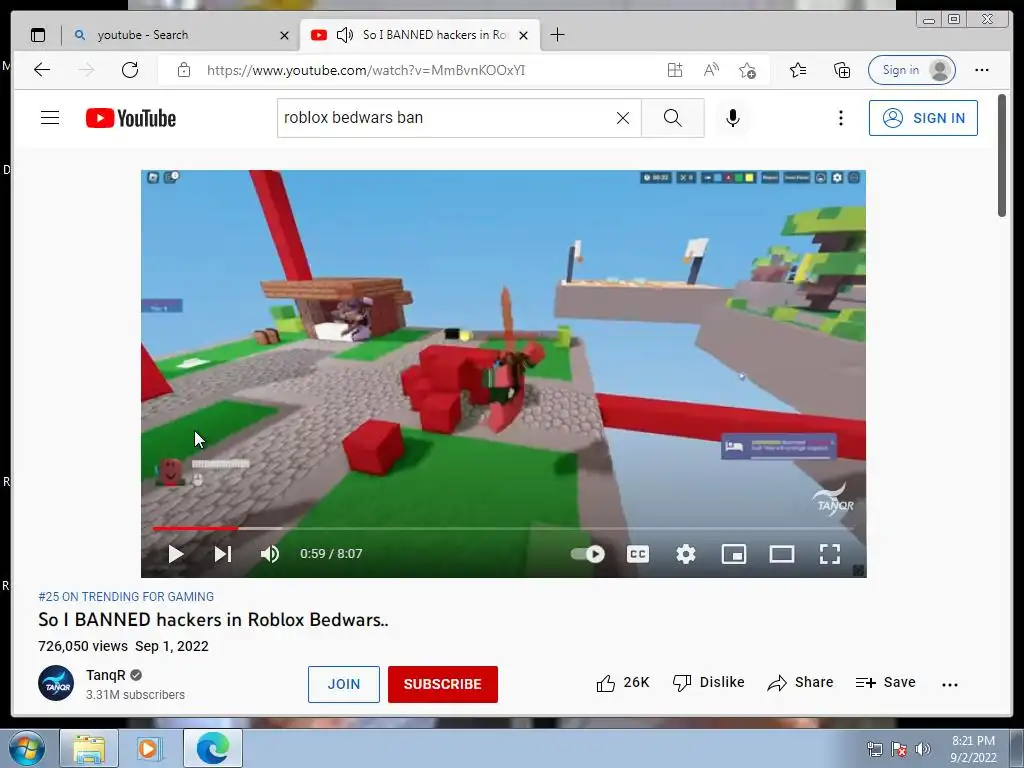
Task: Open a new browser tab
Action: pyautogui.click(x=557, y=35)
